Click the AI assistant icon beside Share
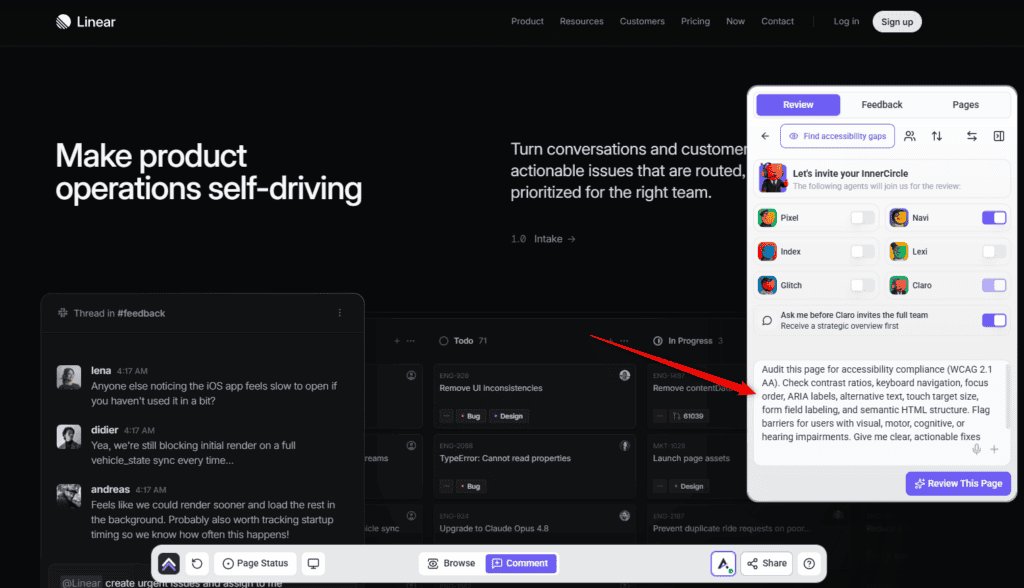This screenshot has width=1024, height=588. pyautogui.click(x=723, y=563)
